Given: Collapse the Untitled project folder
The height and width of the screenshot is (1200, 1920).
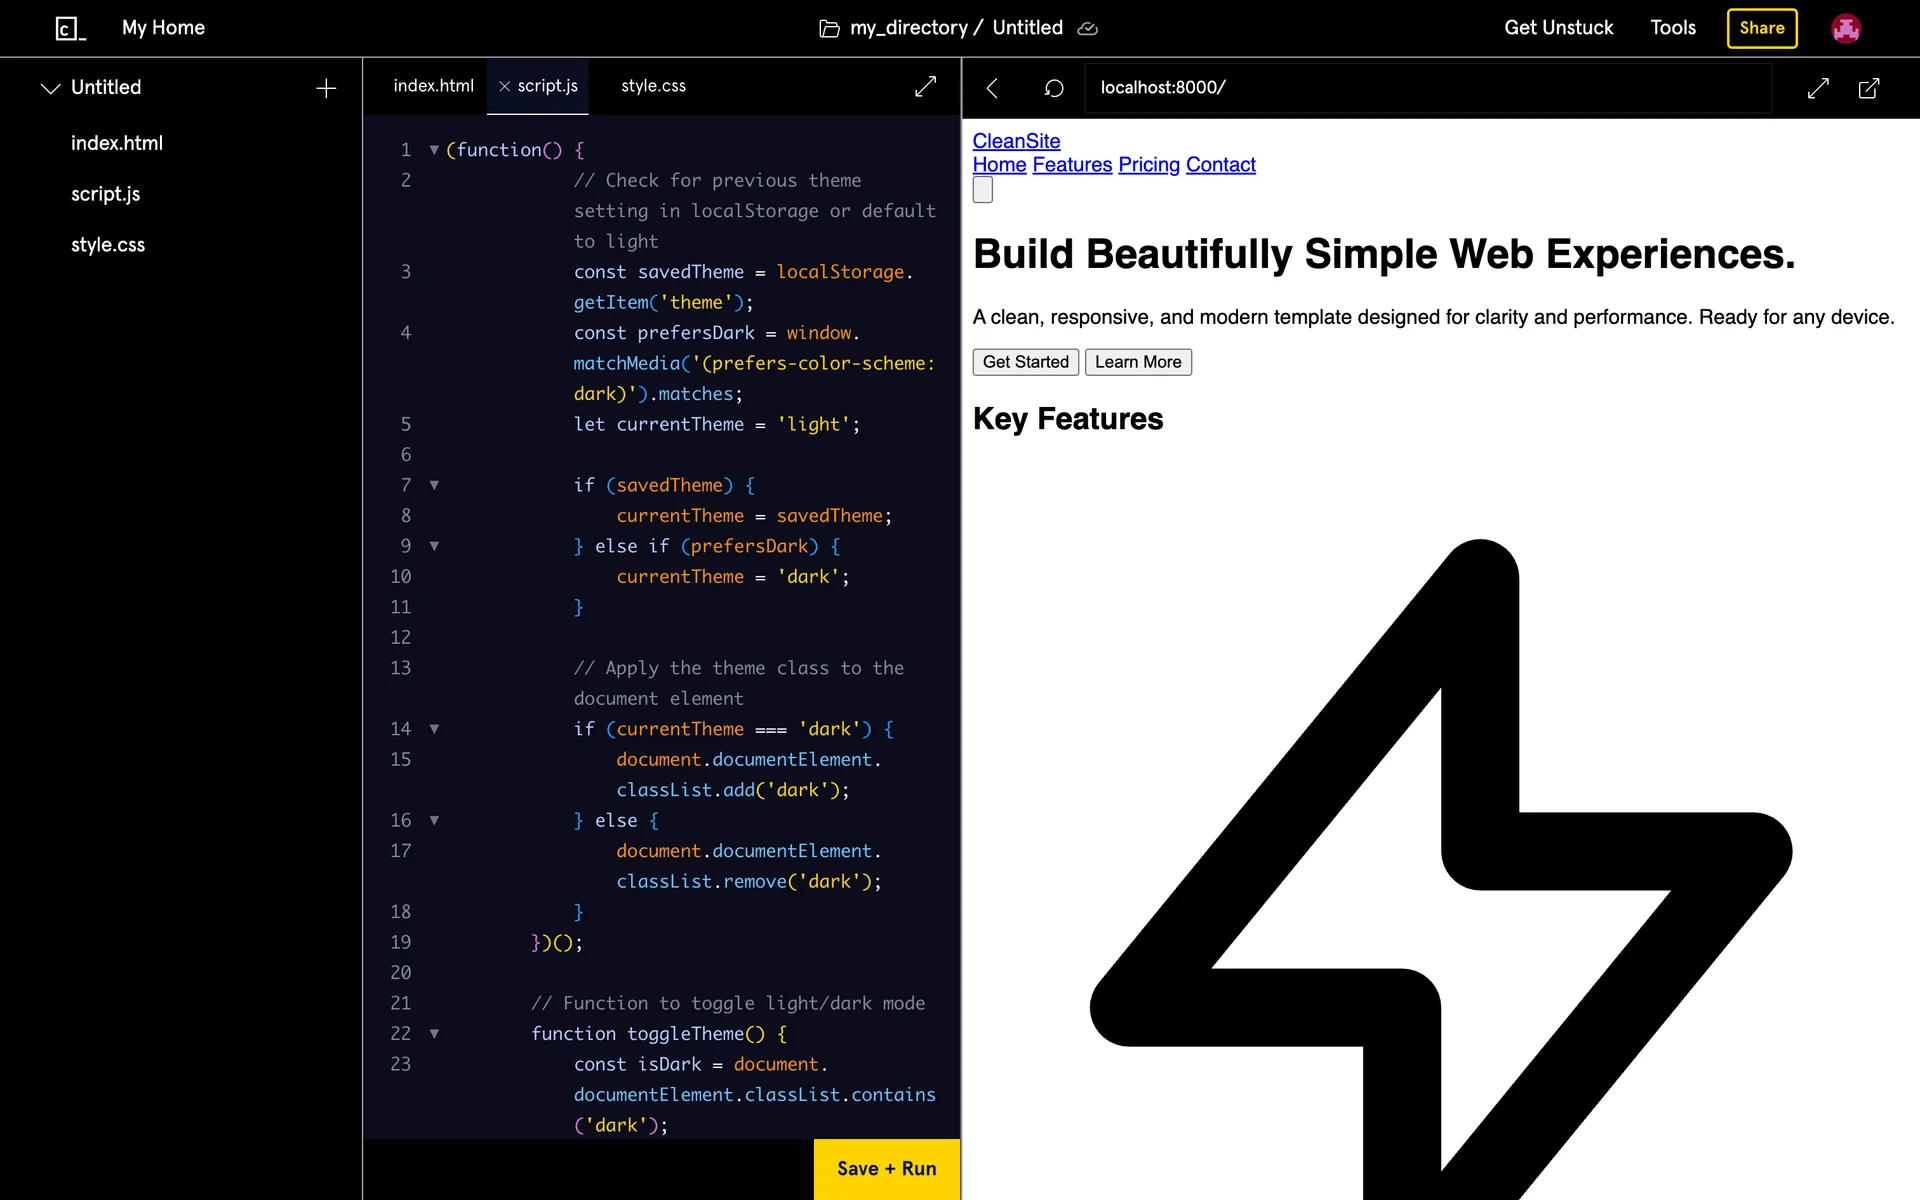Looking at the screenshot, I should (x=50, y=88).
